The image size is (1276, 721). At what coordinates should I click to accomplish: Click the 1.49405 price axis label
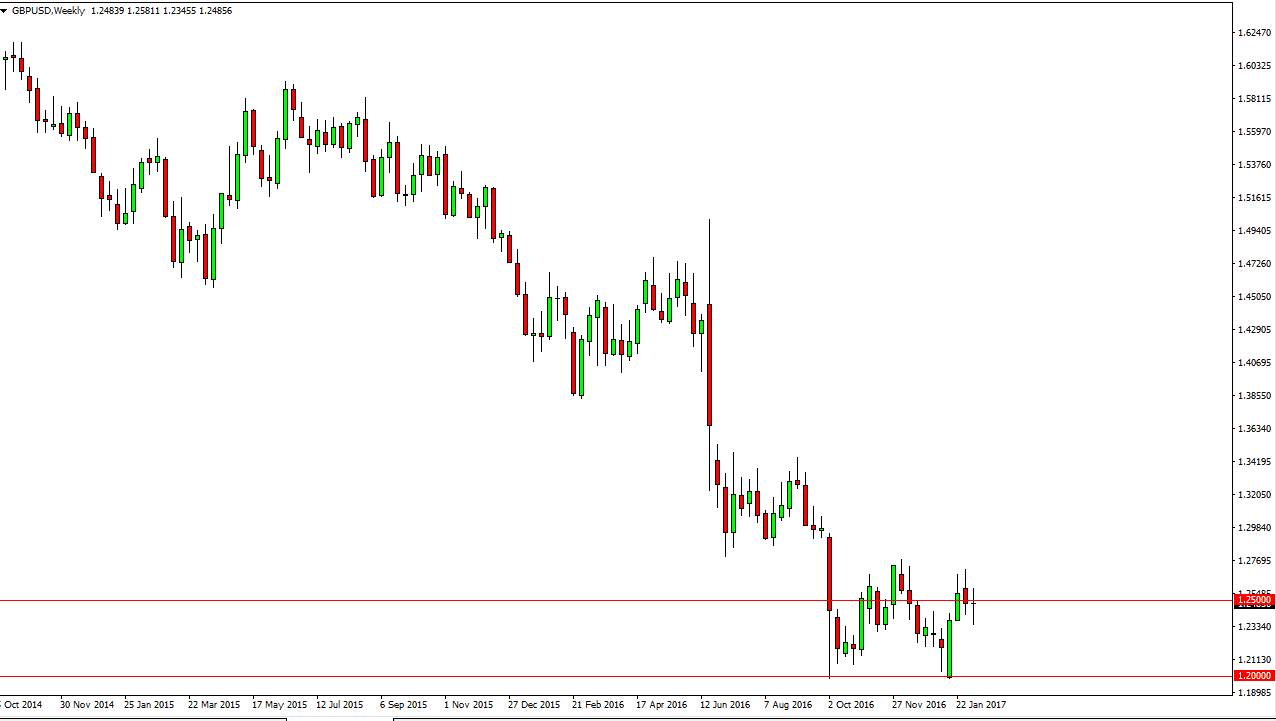click(1254, 231)
